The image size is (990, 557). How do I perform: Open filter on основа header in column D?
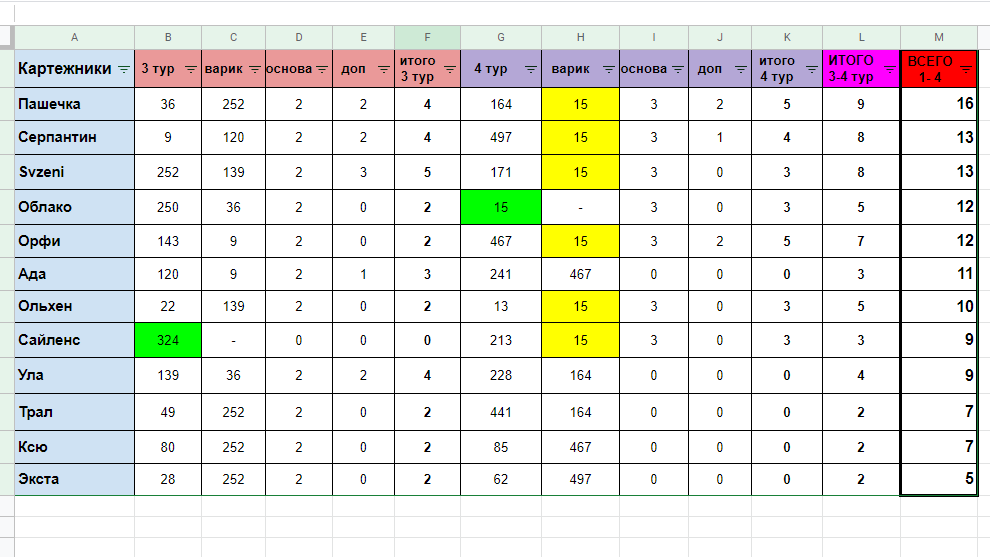pos(322,69)
